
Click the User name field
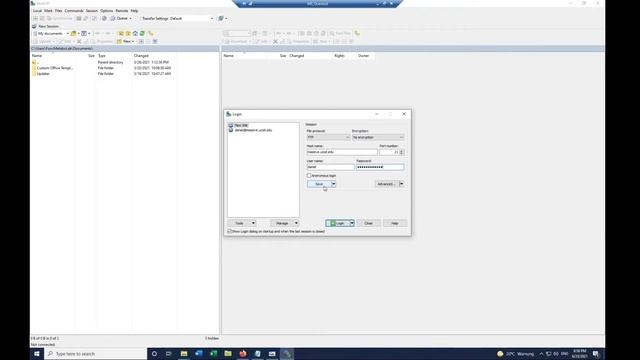[331, 167]
